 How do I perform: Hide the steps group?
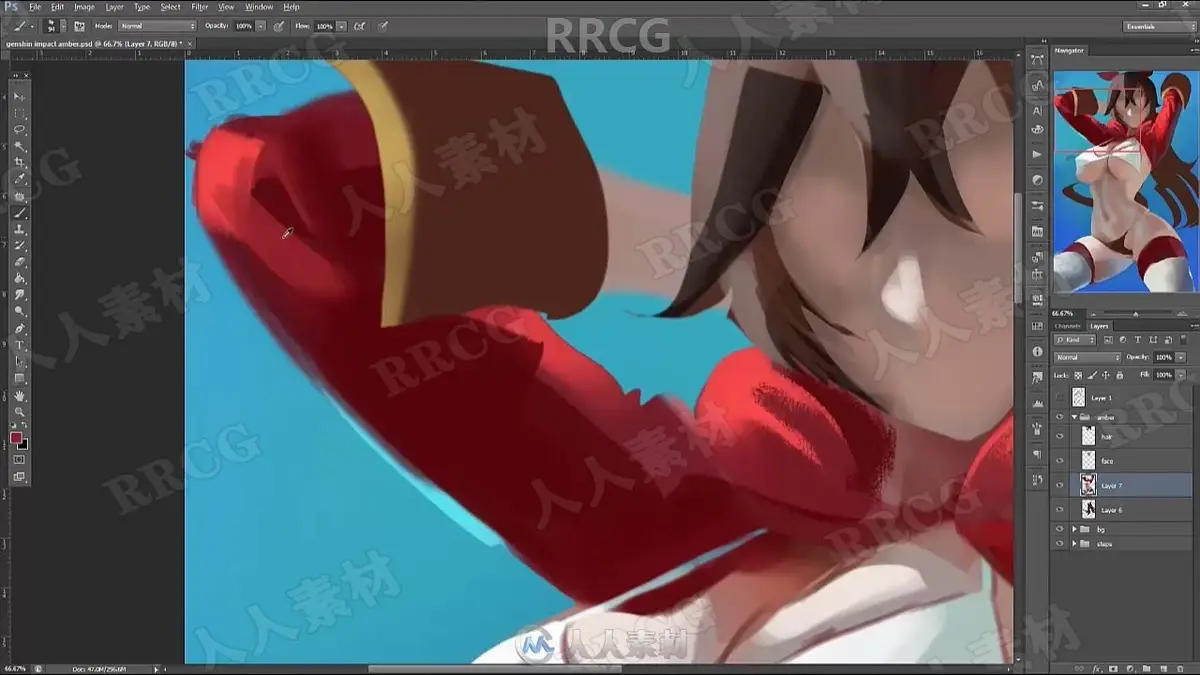1060,543
